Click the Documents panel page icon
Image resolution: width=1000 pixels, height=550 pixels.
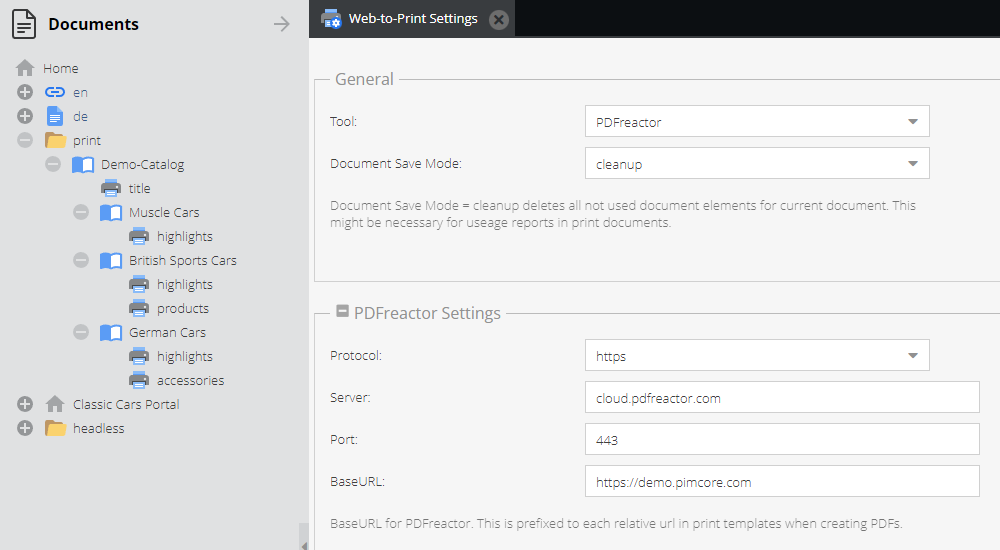tap(24, 24)
